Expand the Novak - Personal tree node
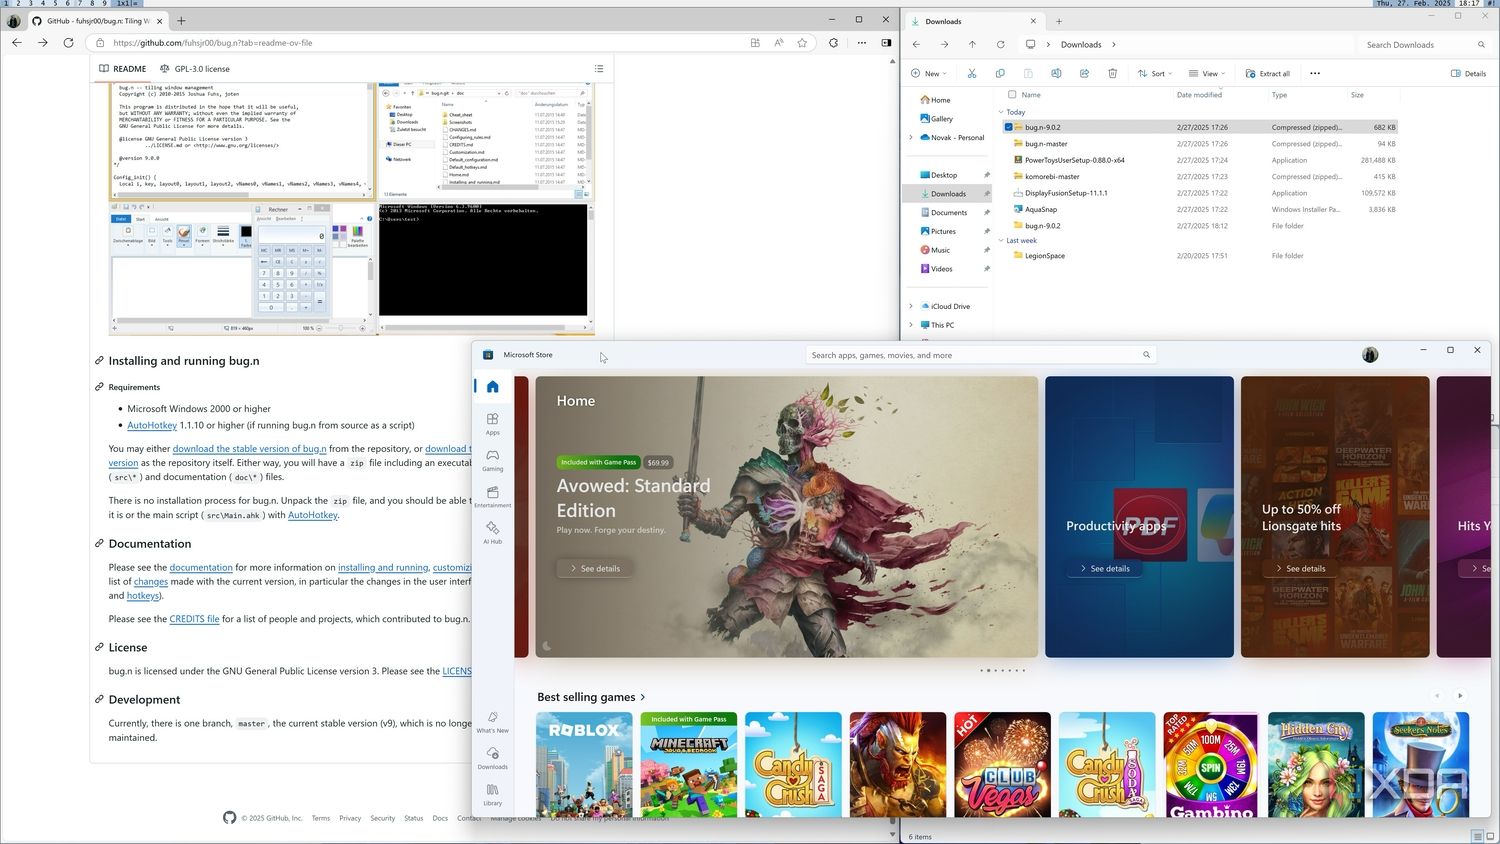Screen dimensions: 1500x844 pos(911,138)
